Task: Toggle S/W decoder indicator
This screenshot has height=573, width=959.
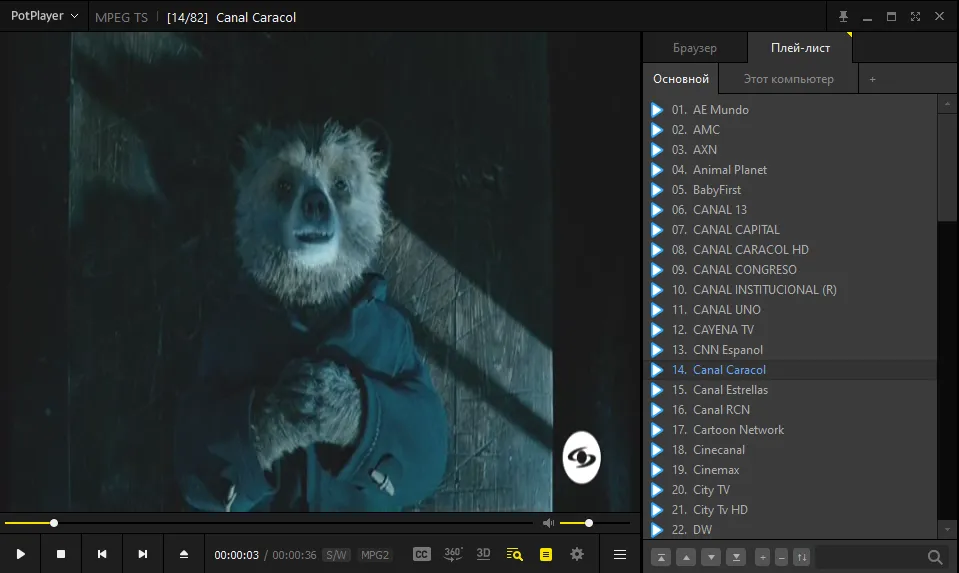Action: pyautogui.click(x=336, y=555)
